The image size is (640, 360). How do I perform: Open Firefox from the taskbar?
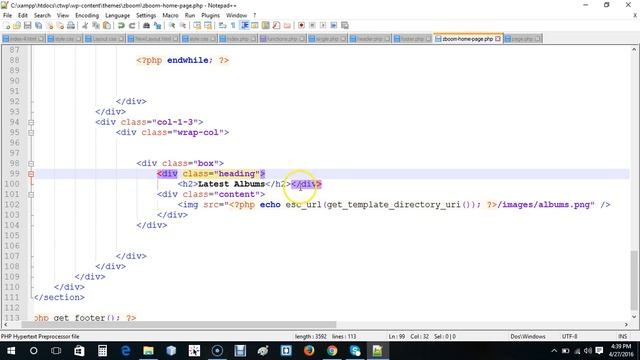coord(309,351)
